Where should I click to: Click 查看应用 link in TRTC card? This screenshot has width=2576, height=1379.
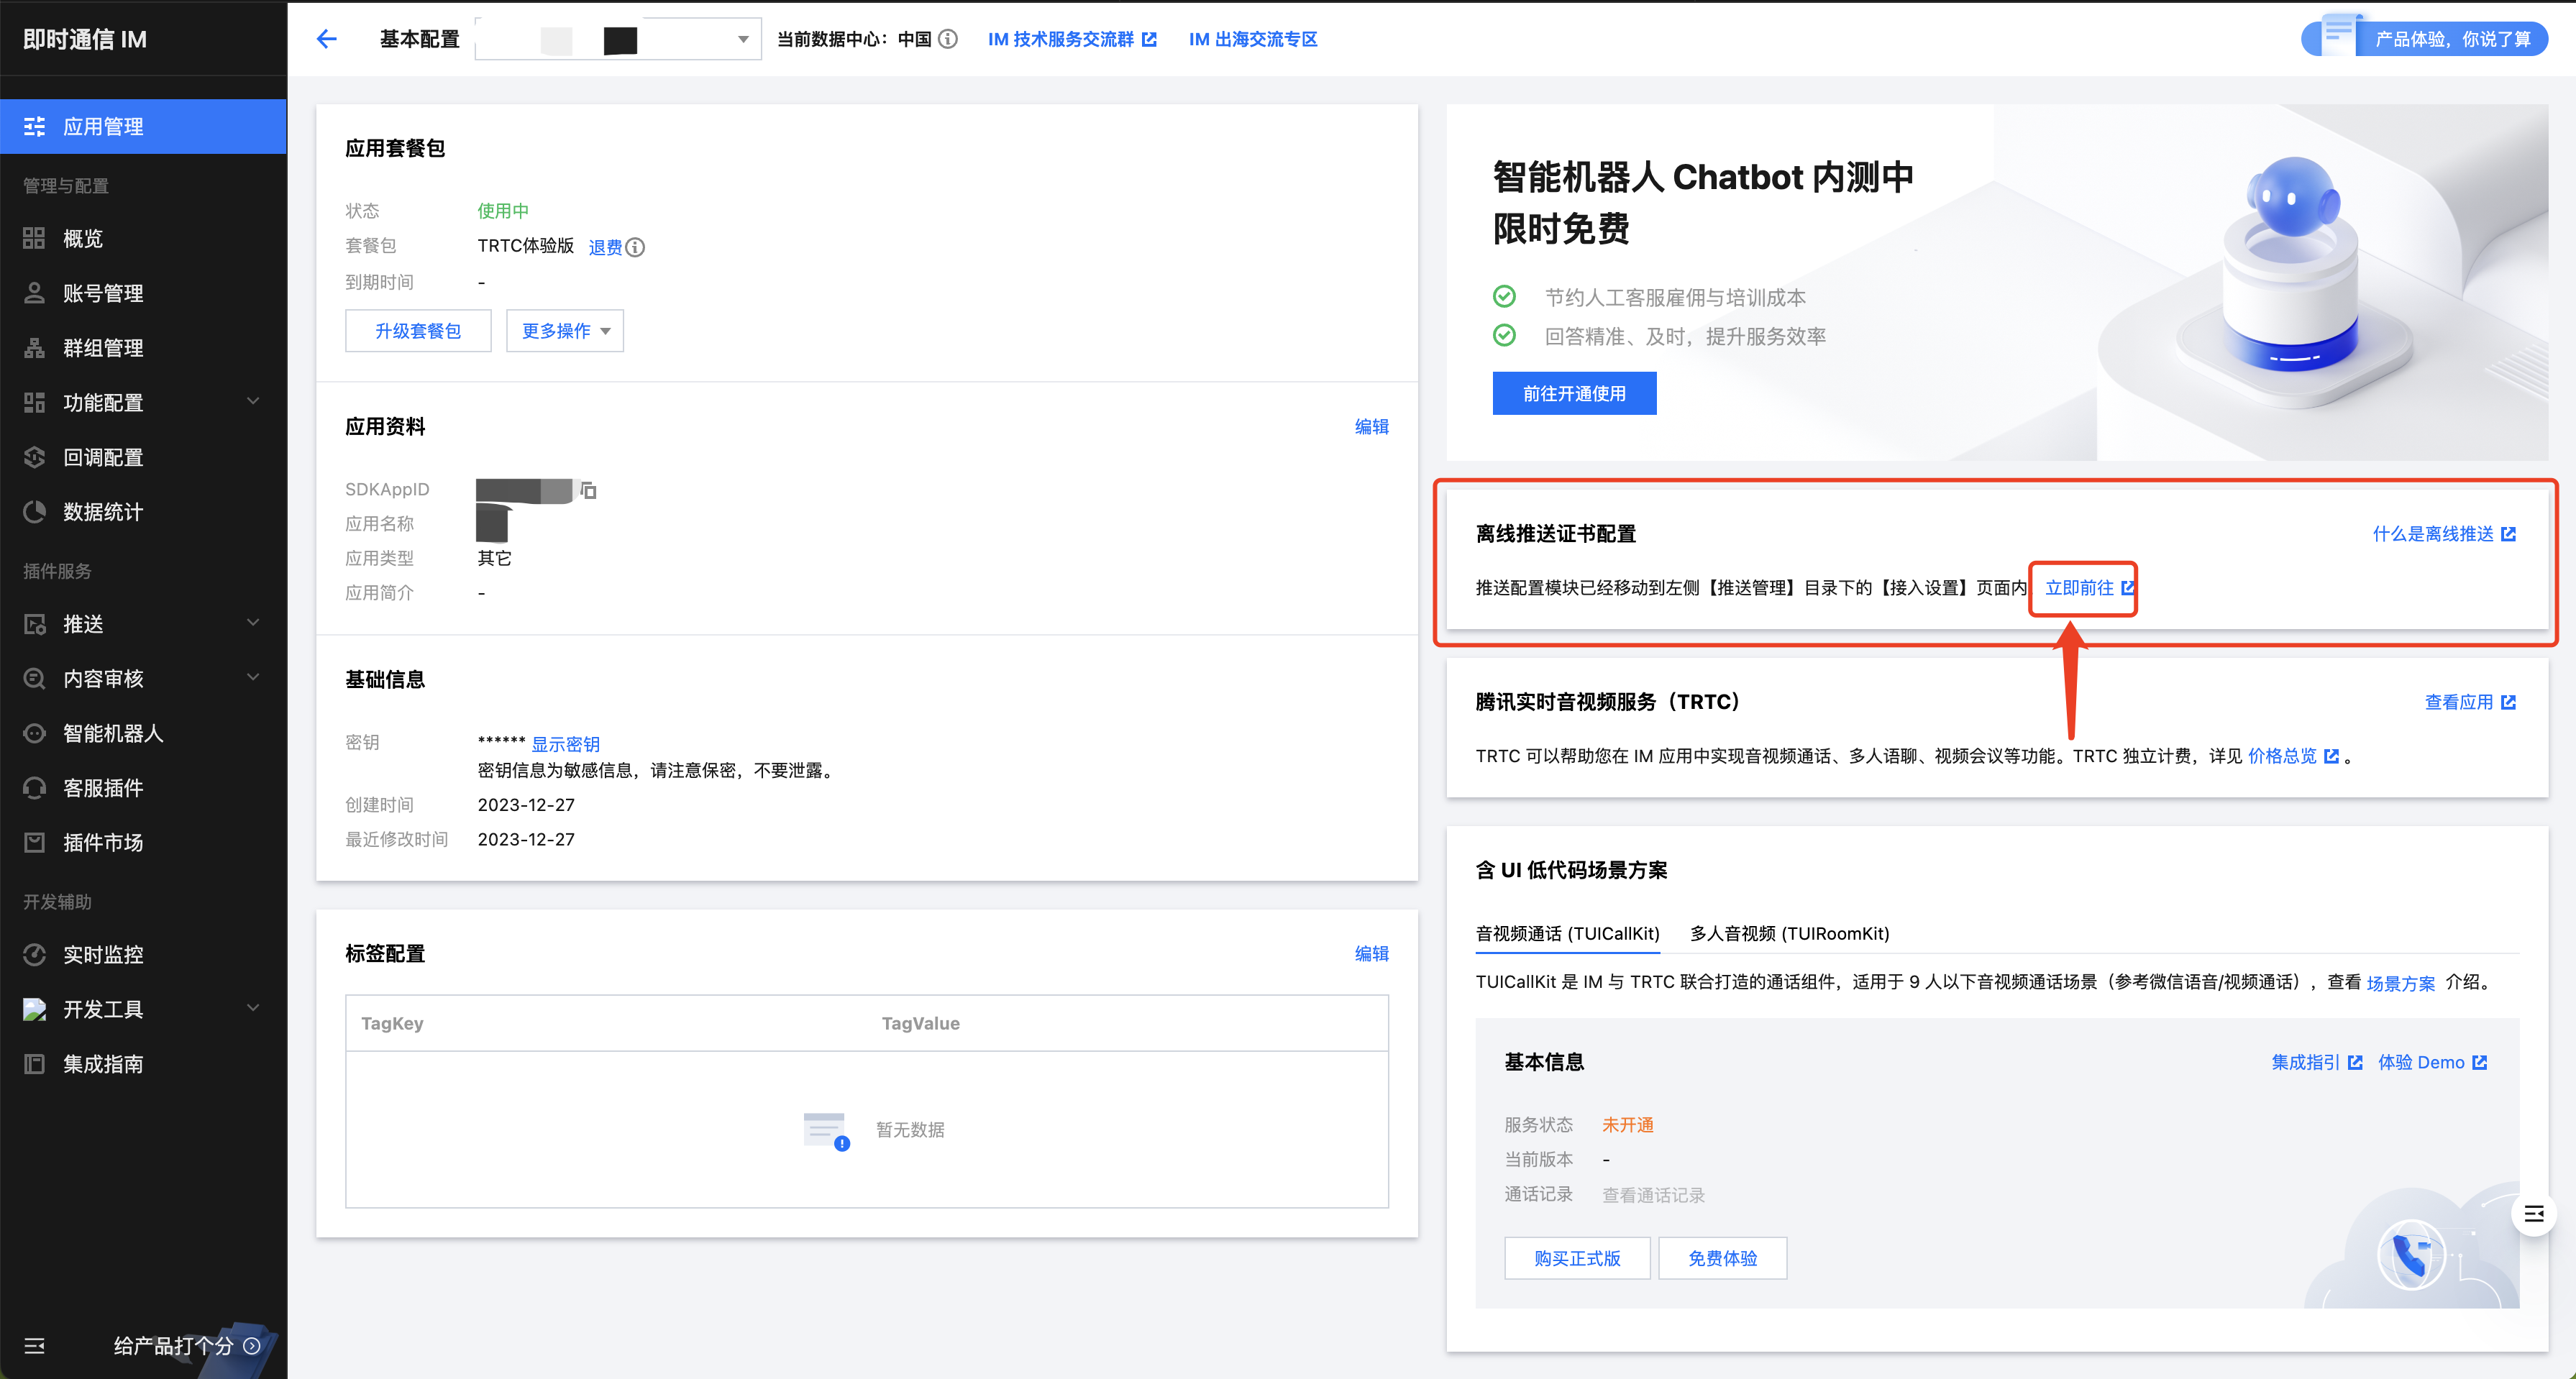pos(2469,702)
